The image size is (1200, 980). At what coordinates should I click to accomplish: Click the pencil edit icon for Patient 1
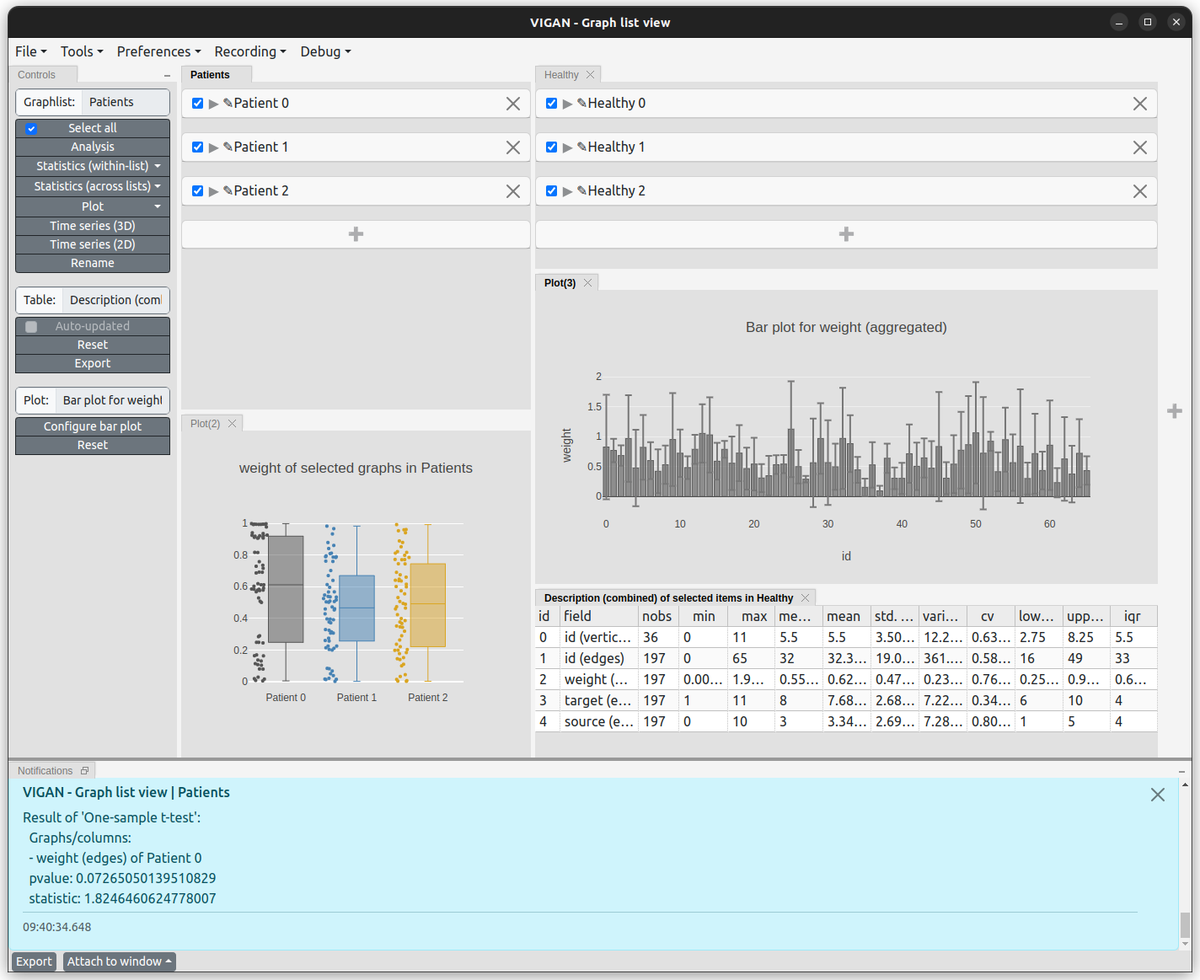coord(228,147)
